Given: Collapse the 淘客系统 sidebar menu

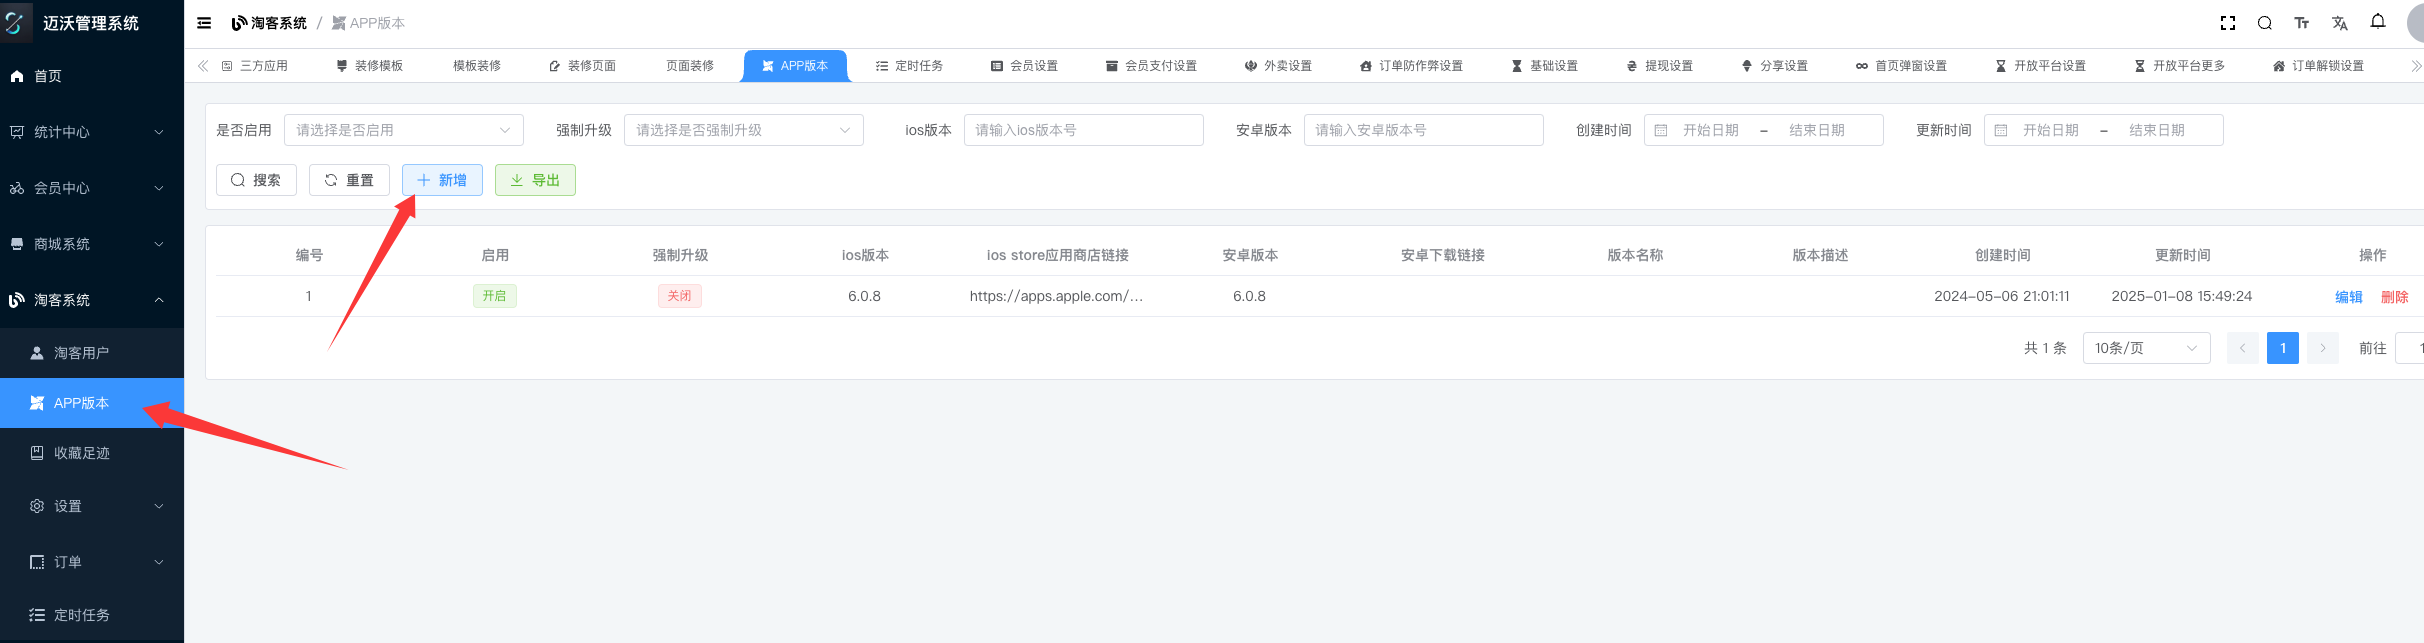Looking at the screenshot, I should [92, 300].
